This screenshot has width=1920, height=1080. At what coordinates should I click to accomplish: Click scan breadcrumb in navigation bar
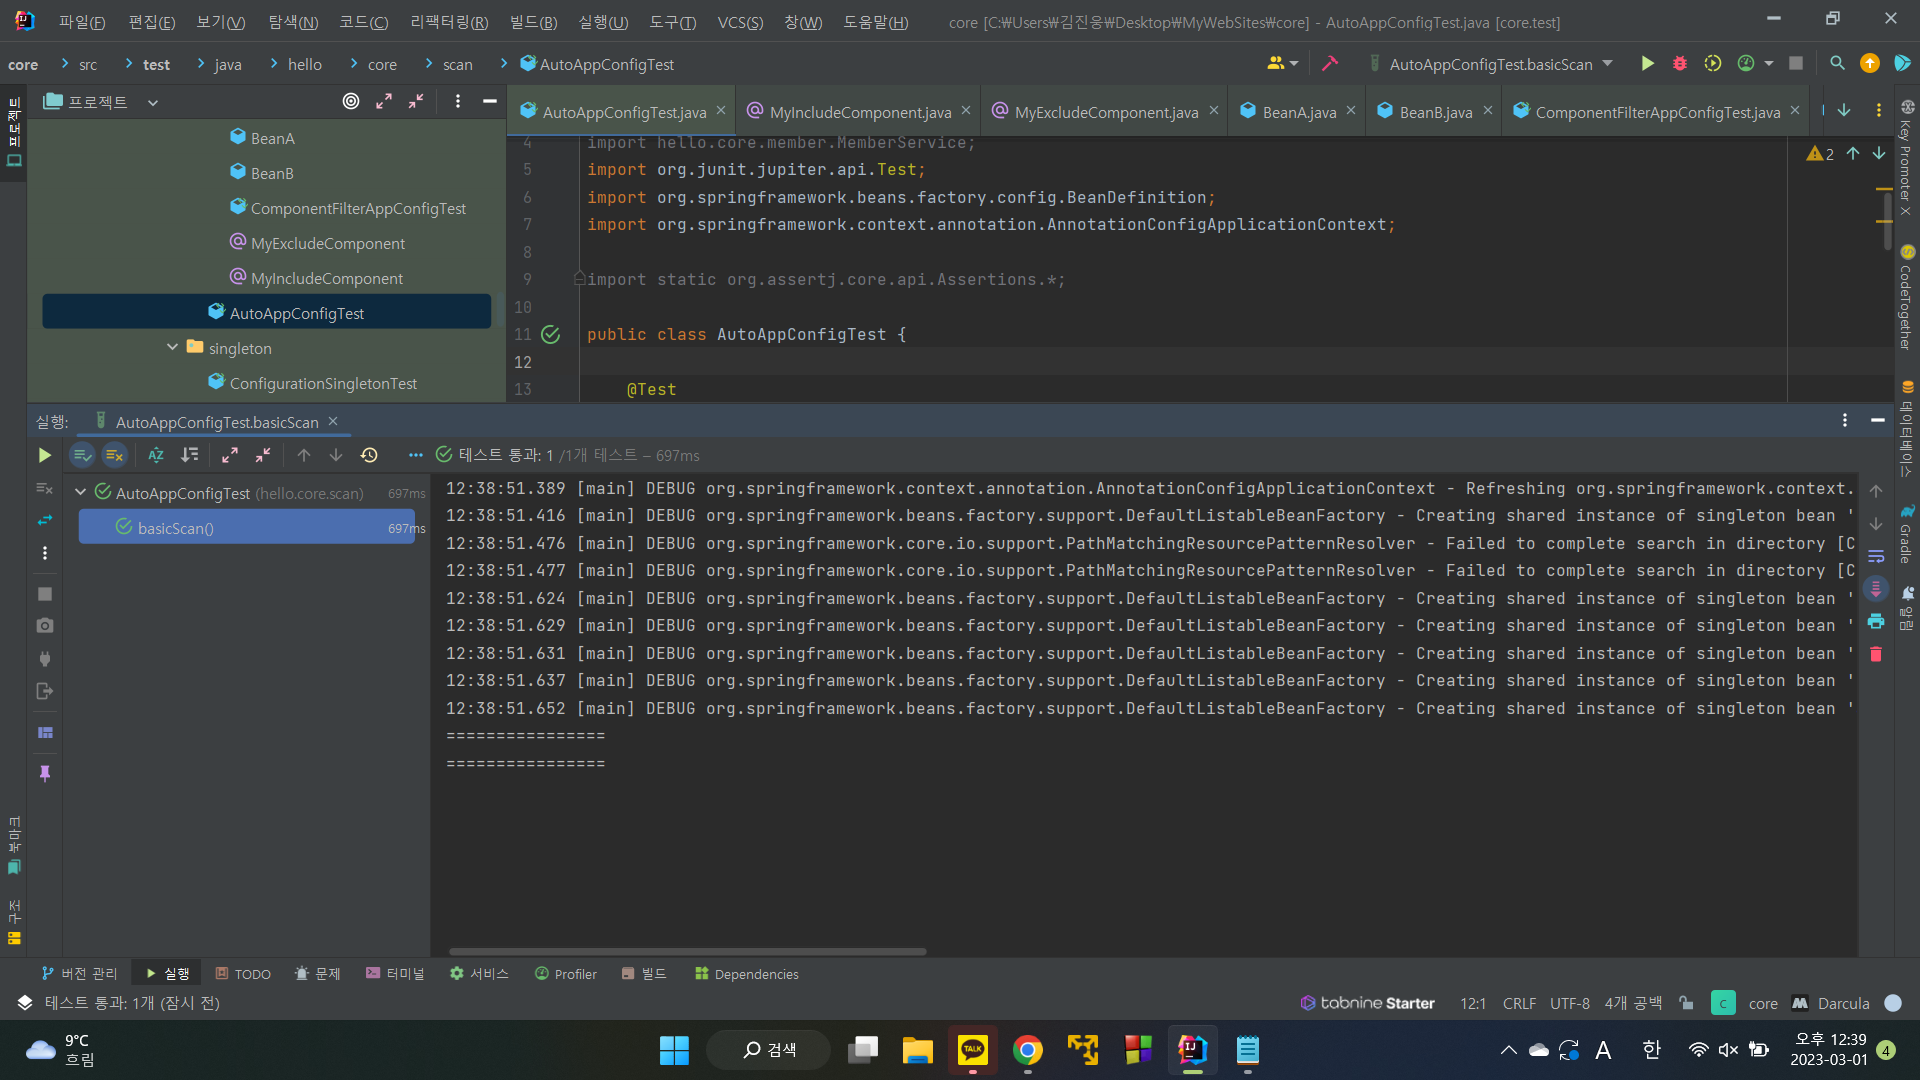pyautogui.click(x=457, y=64)
